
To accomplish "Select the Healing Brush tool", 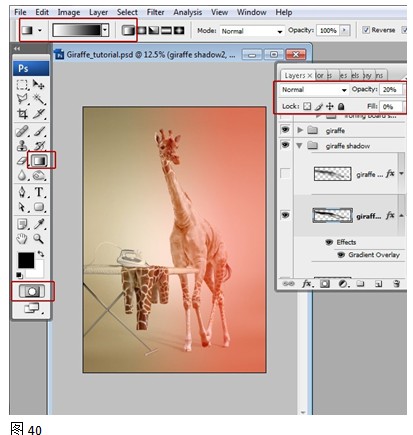I will tap(22, 131).
